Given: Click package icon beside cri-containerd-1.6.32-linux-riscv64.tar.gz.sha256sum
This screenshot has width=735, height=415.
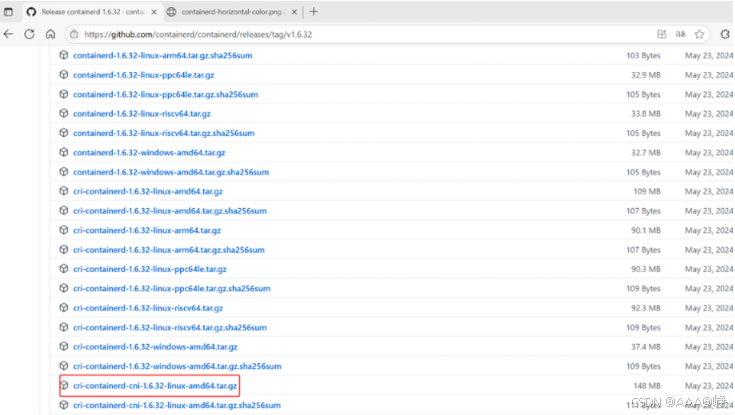Looking at the screenshot, I should [64, 327].
